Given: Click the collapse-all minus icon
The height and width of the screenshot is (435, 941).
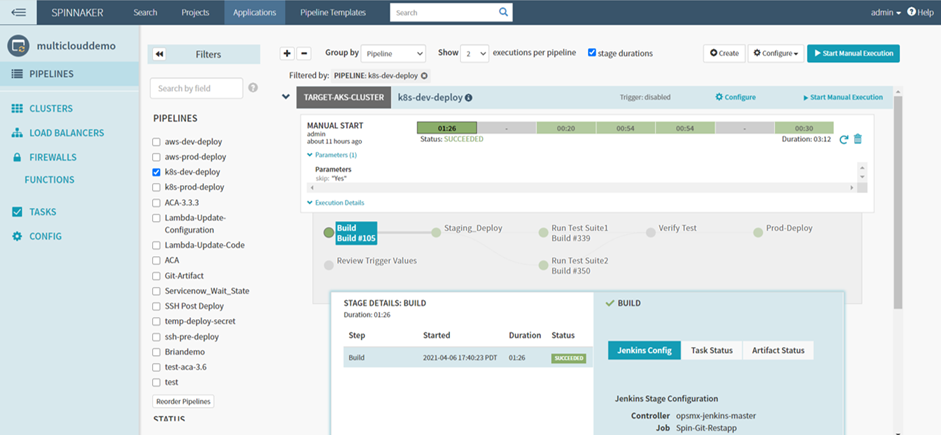Looking at the screenshot, I should point(304,54).
